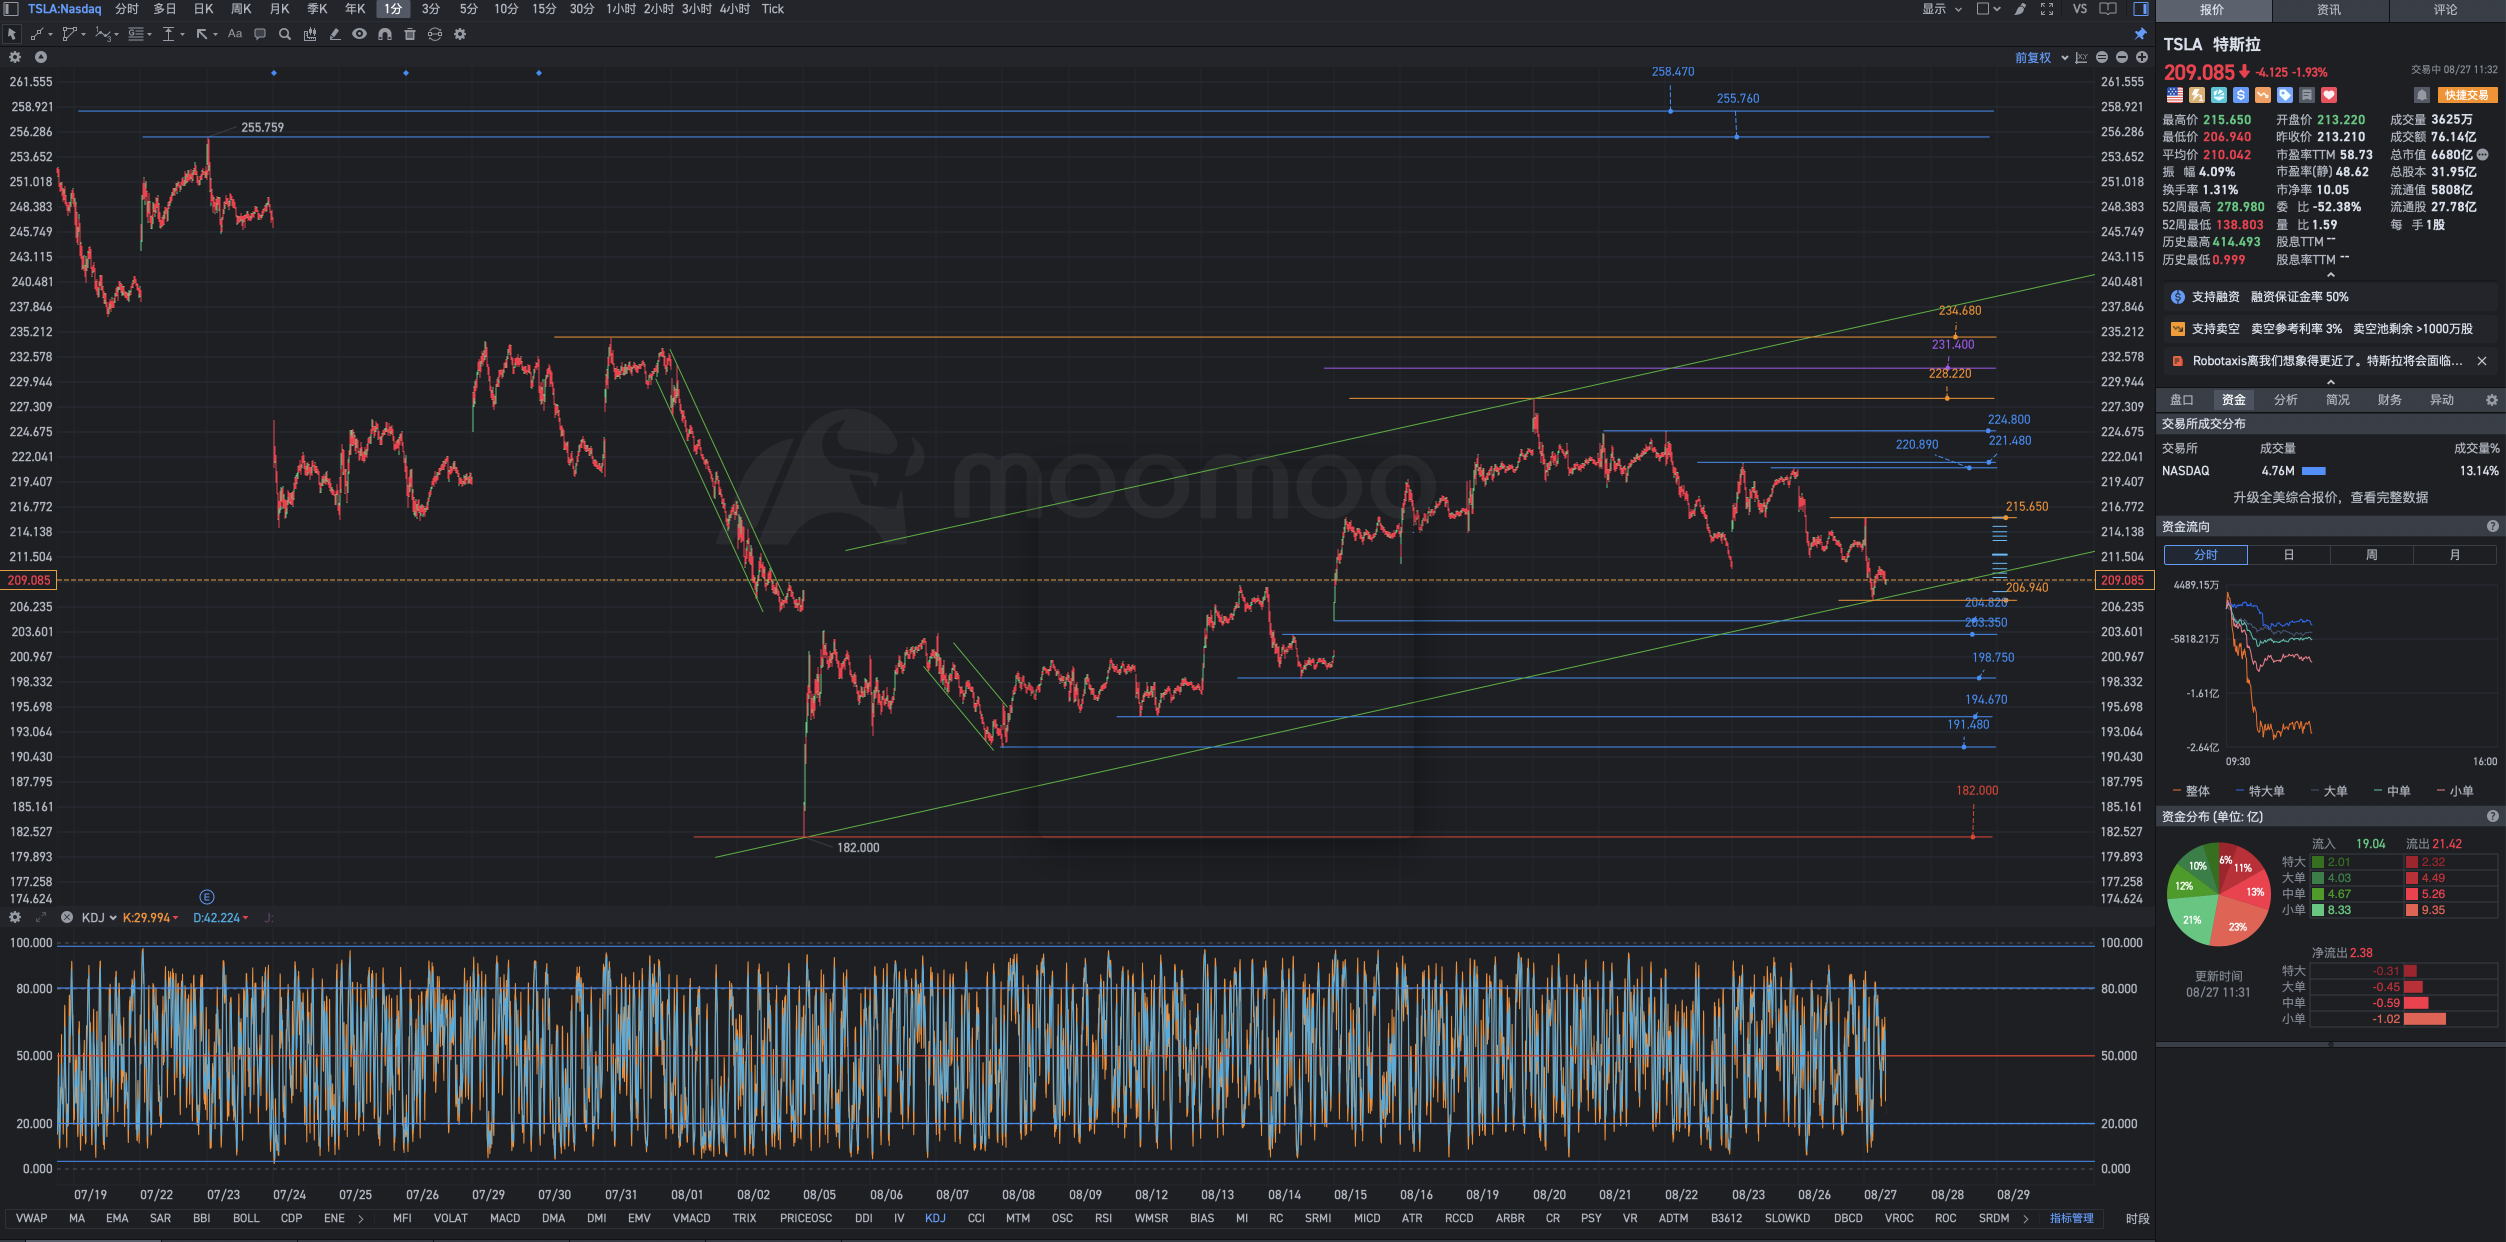
Task: Select the Aa text annotation tool
Action: point(235,34)
